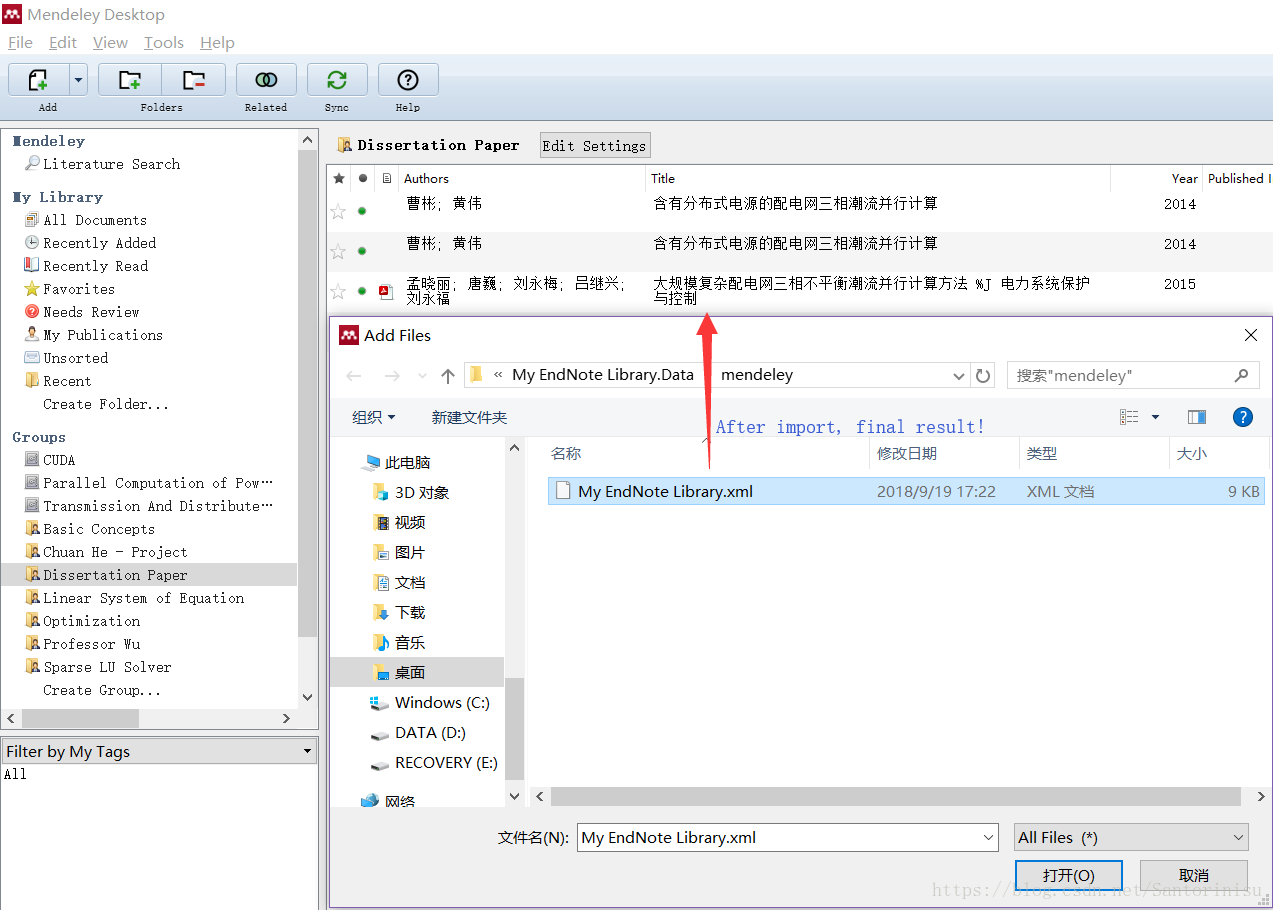Click the Related documents icon

coord(266,80)
